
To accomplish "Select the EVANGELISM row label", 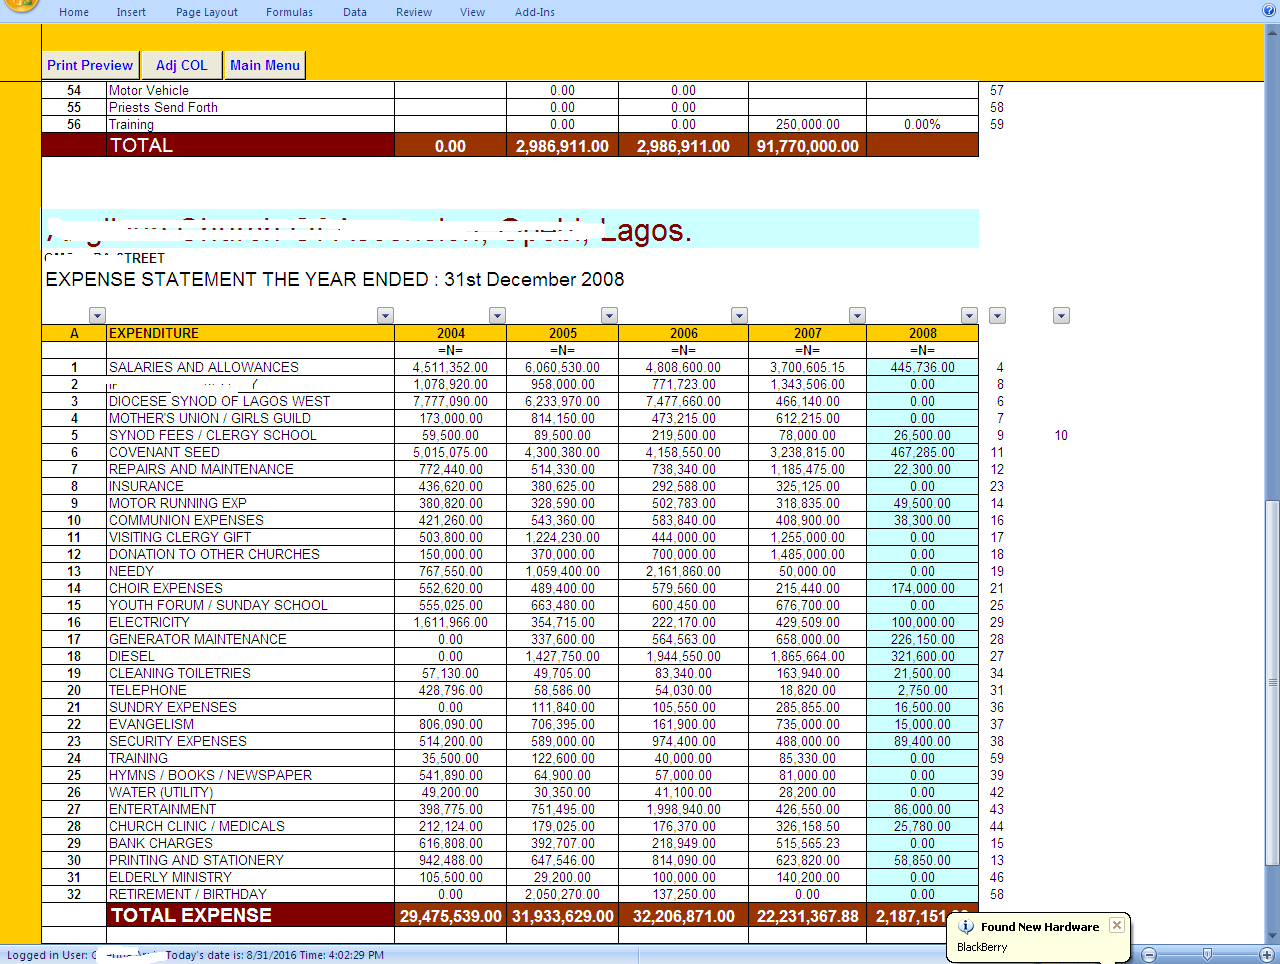I will [x=250, y=724].
